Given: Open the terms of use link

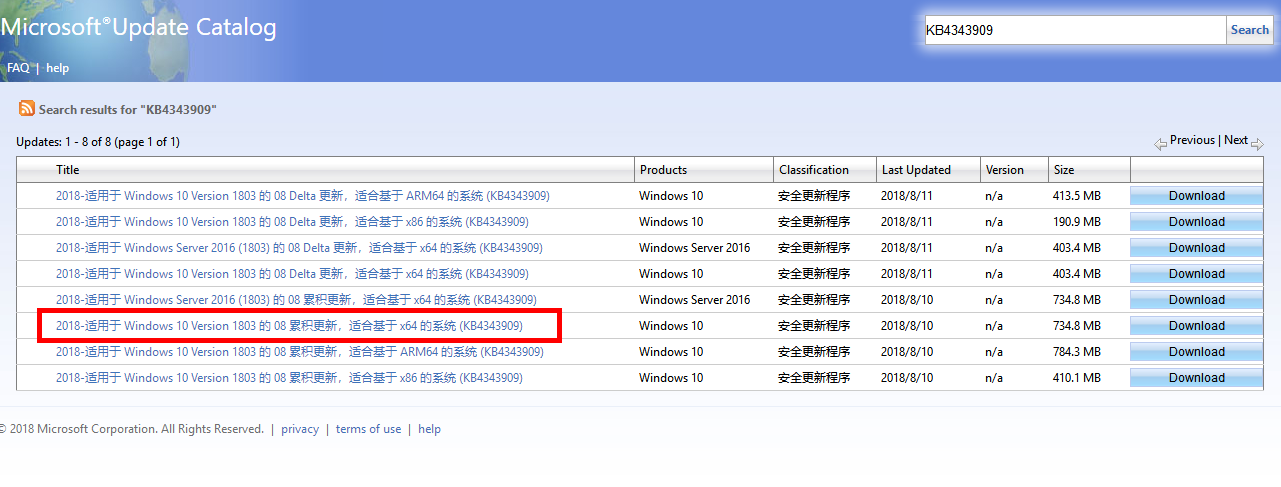Looking at the screenshot, I should 368,429.
